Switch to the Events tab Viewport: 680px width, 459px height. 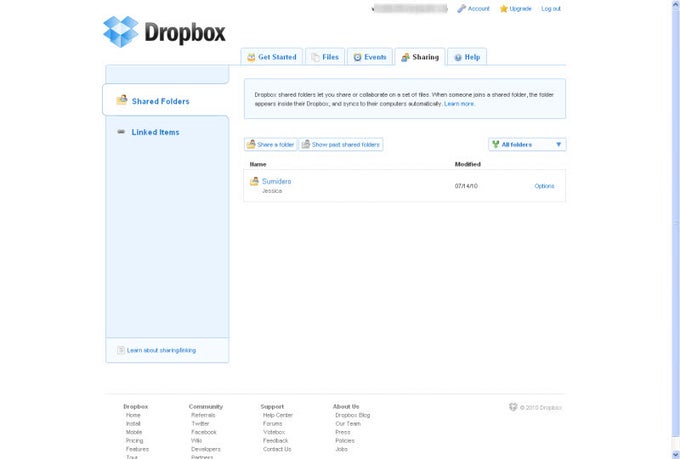point(369,57)
